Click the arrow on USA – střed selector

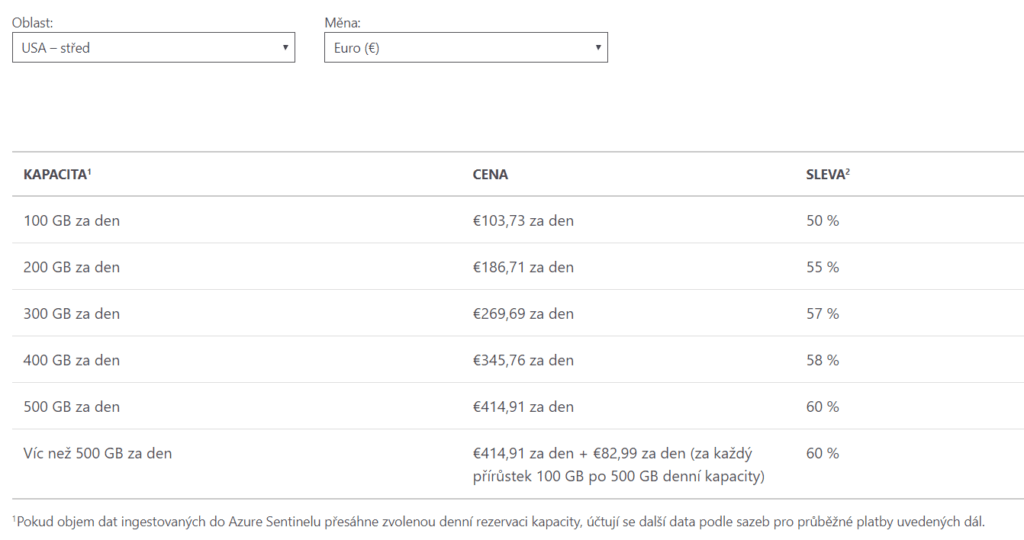coord(285,47)
